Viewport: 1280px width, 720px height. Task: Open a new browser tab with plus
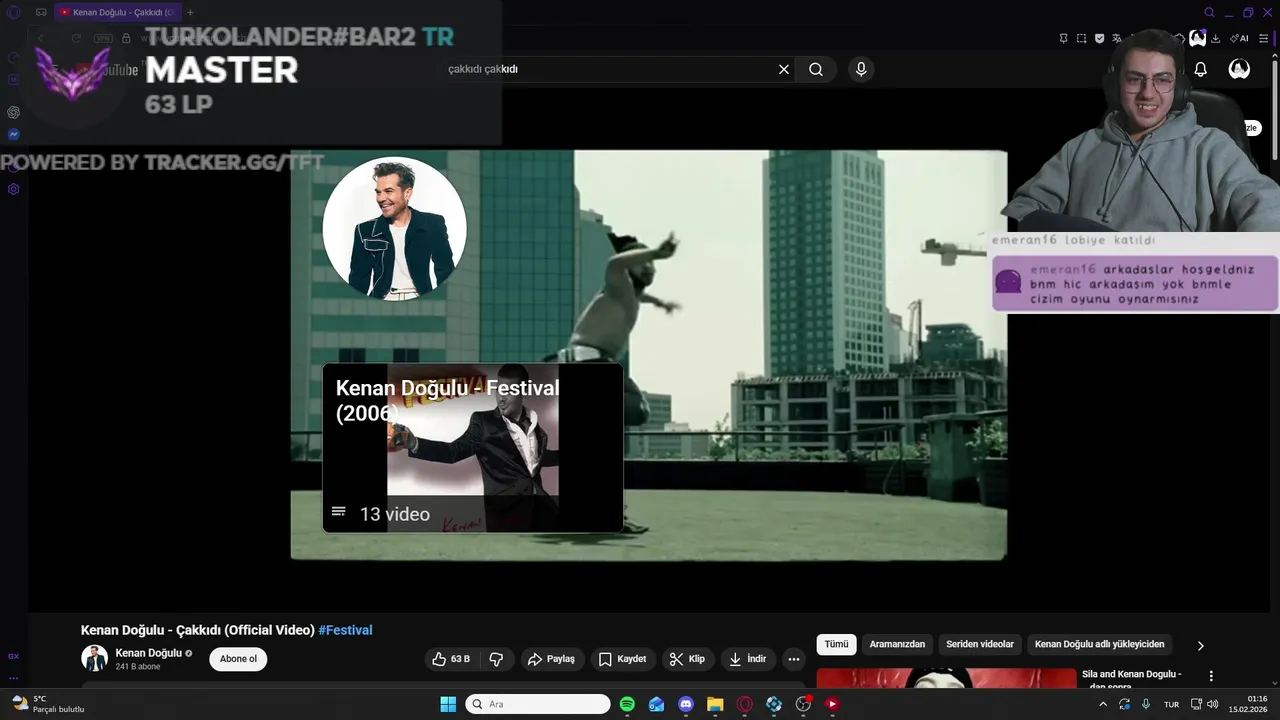[190, 12]
